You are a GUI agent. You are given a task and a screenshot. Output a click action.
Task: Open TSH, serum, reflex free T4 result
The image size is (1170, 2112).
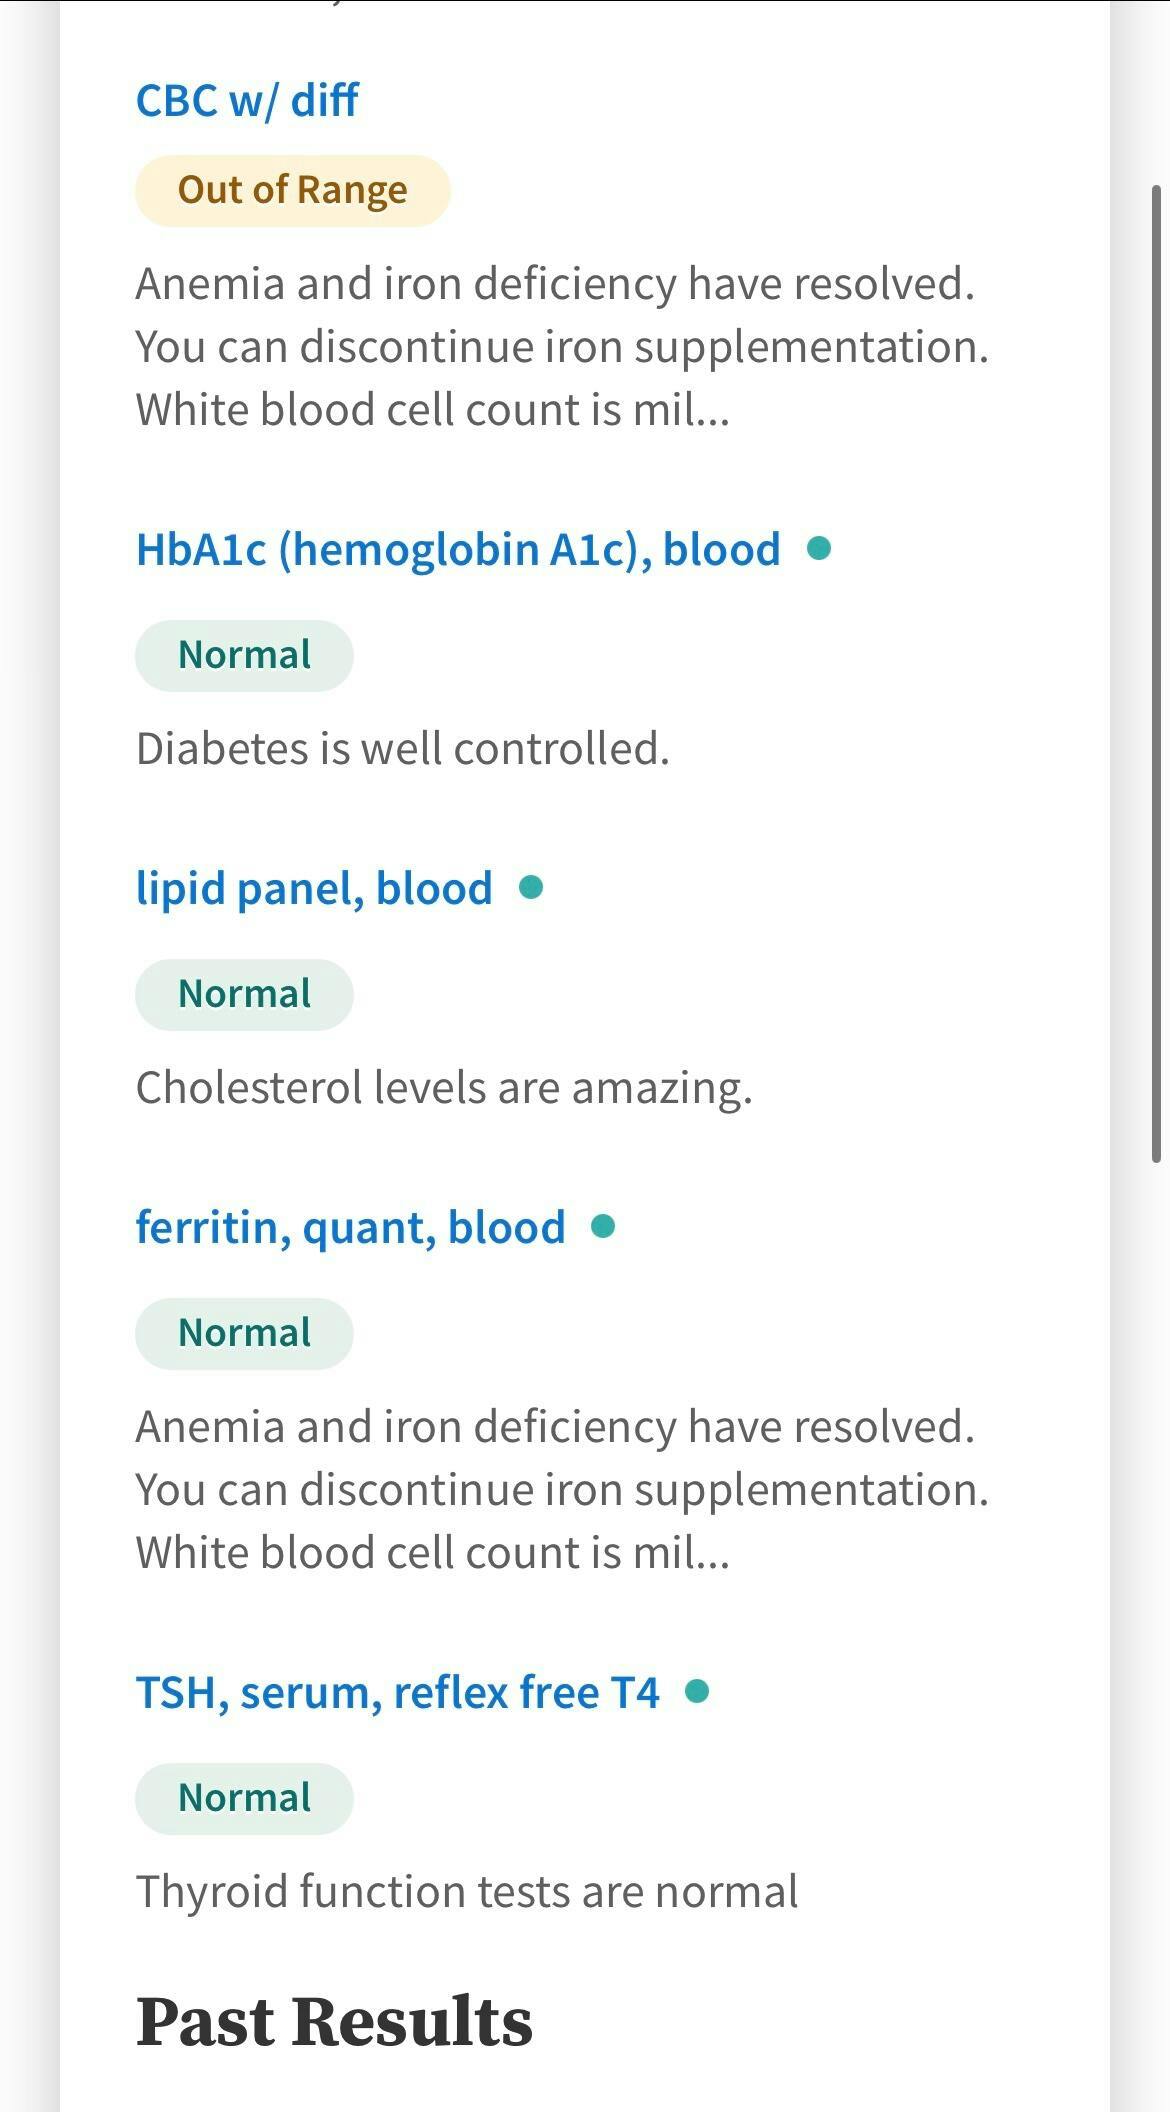tap(397, 1693)
